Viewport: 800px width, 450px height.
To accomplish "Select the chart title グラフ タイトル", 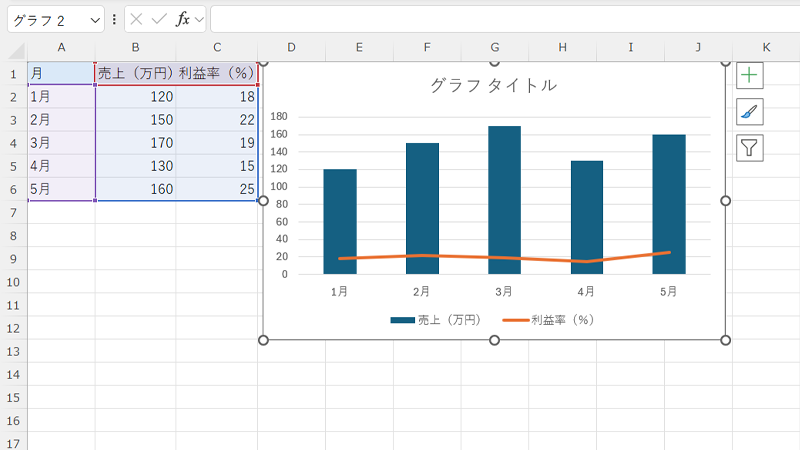I will (493, 86).
